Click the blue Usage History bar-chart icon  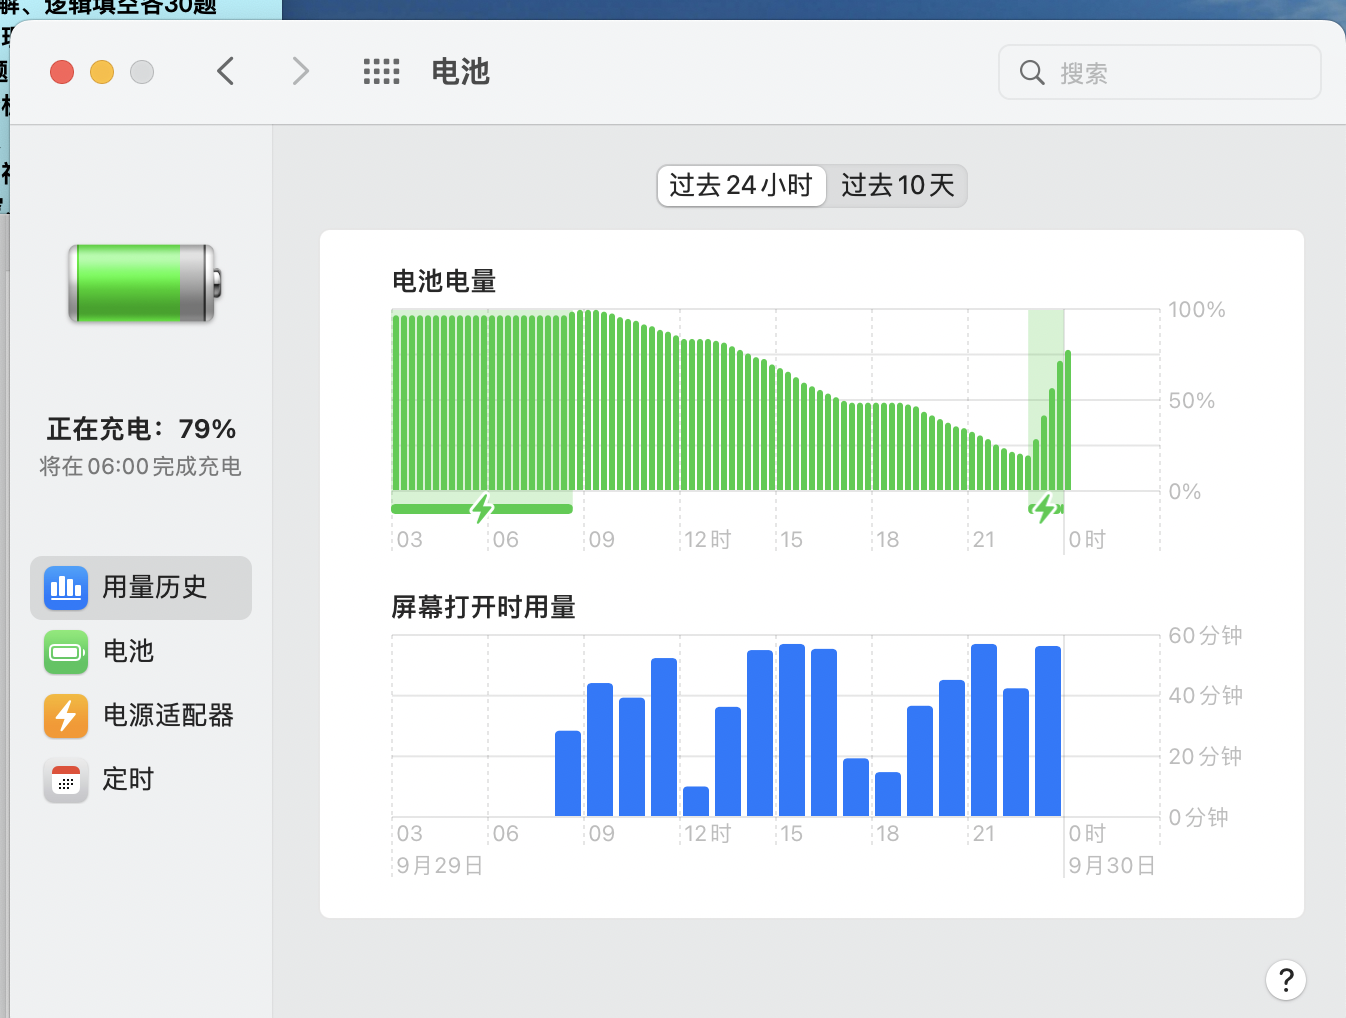coord(66,587)
